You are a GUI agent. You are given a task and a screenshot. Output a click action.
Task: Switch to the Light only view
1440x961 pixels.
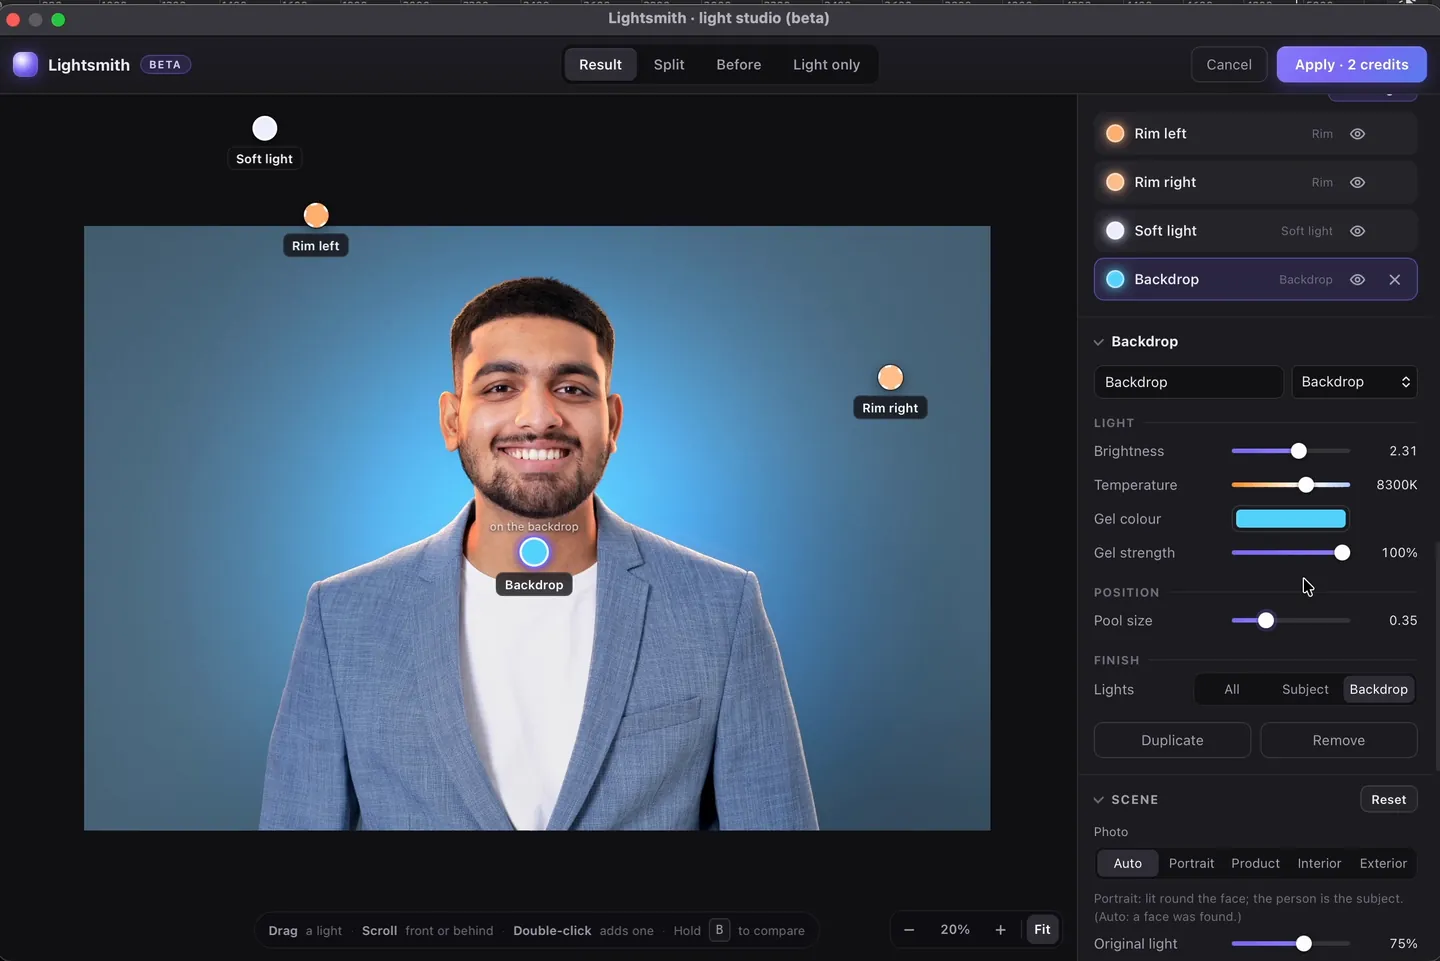(826, 65)
